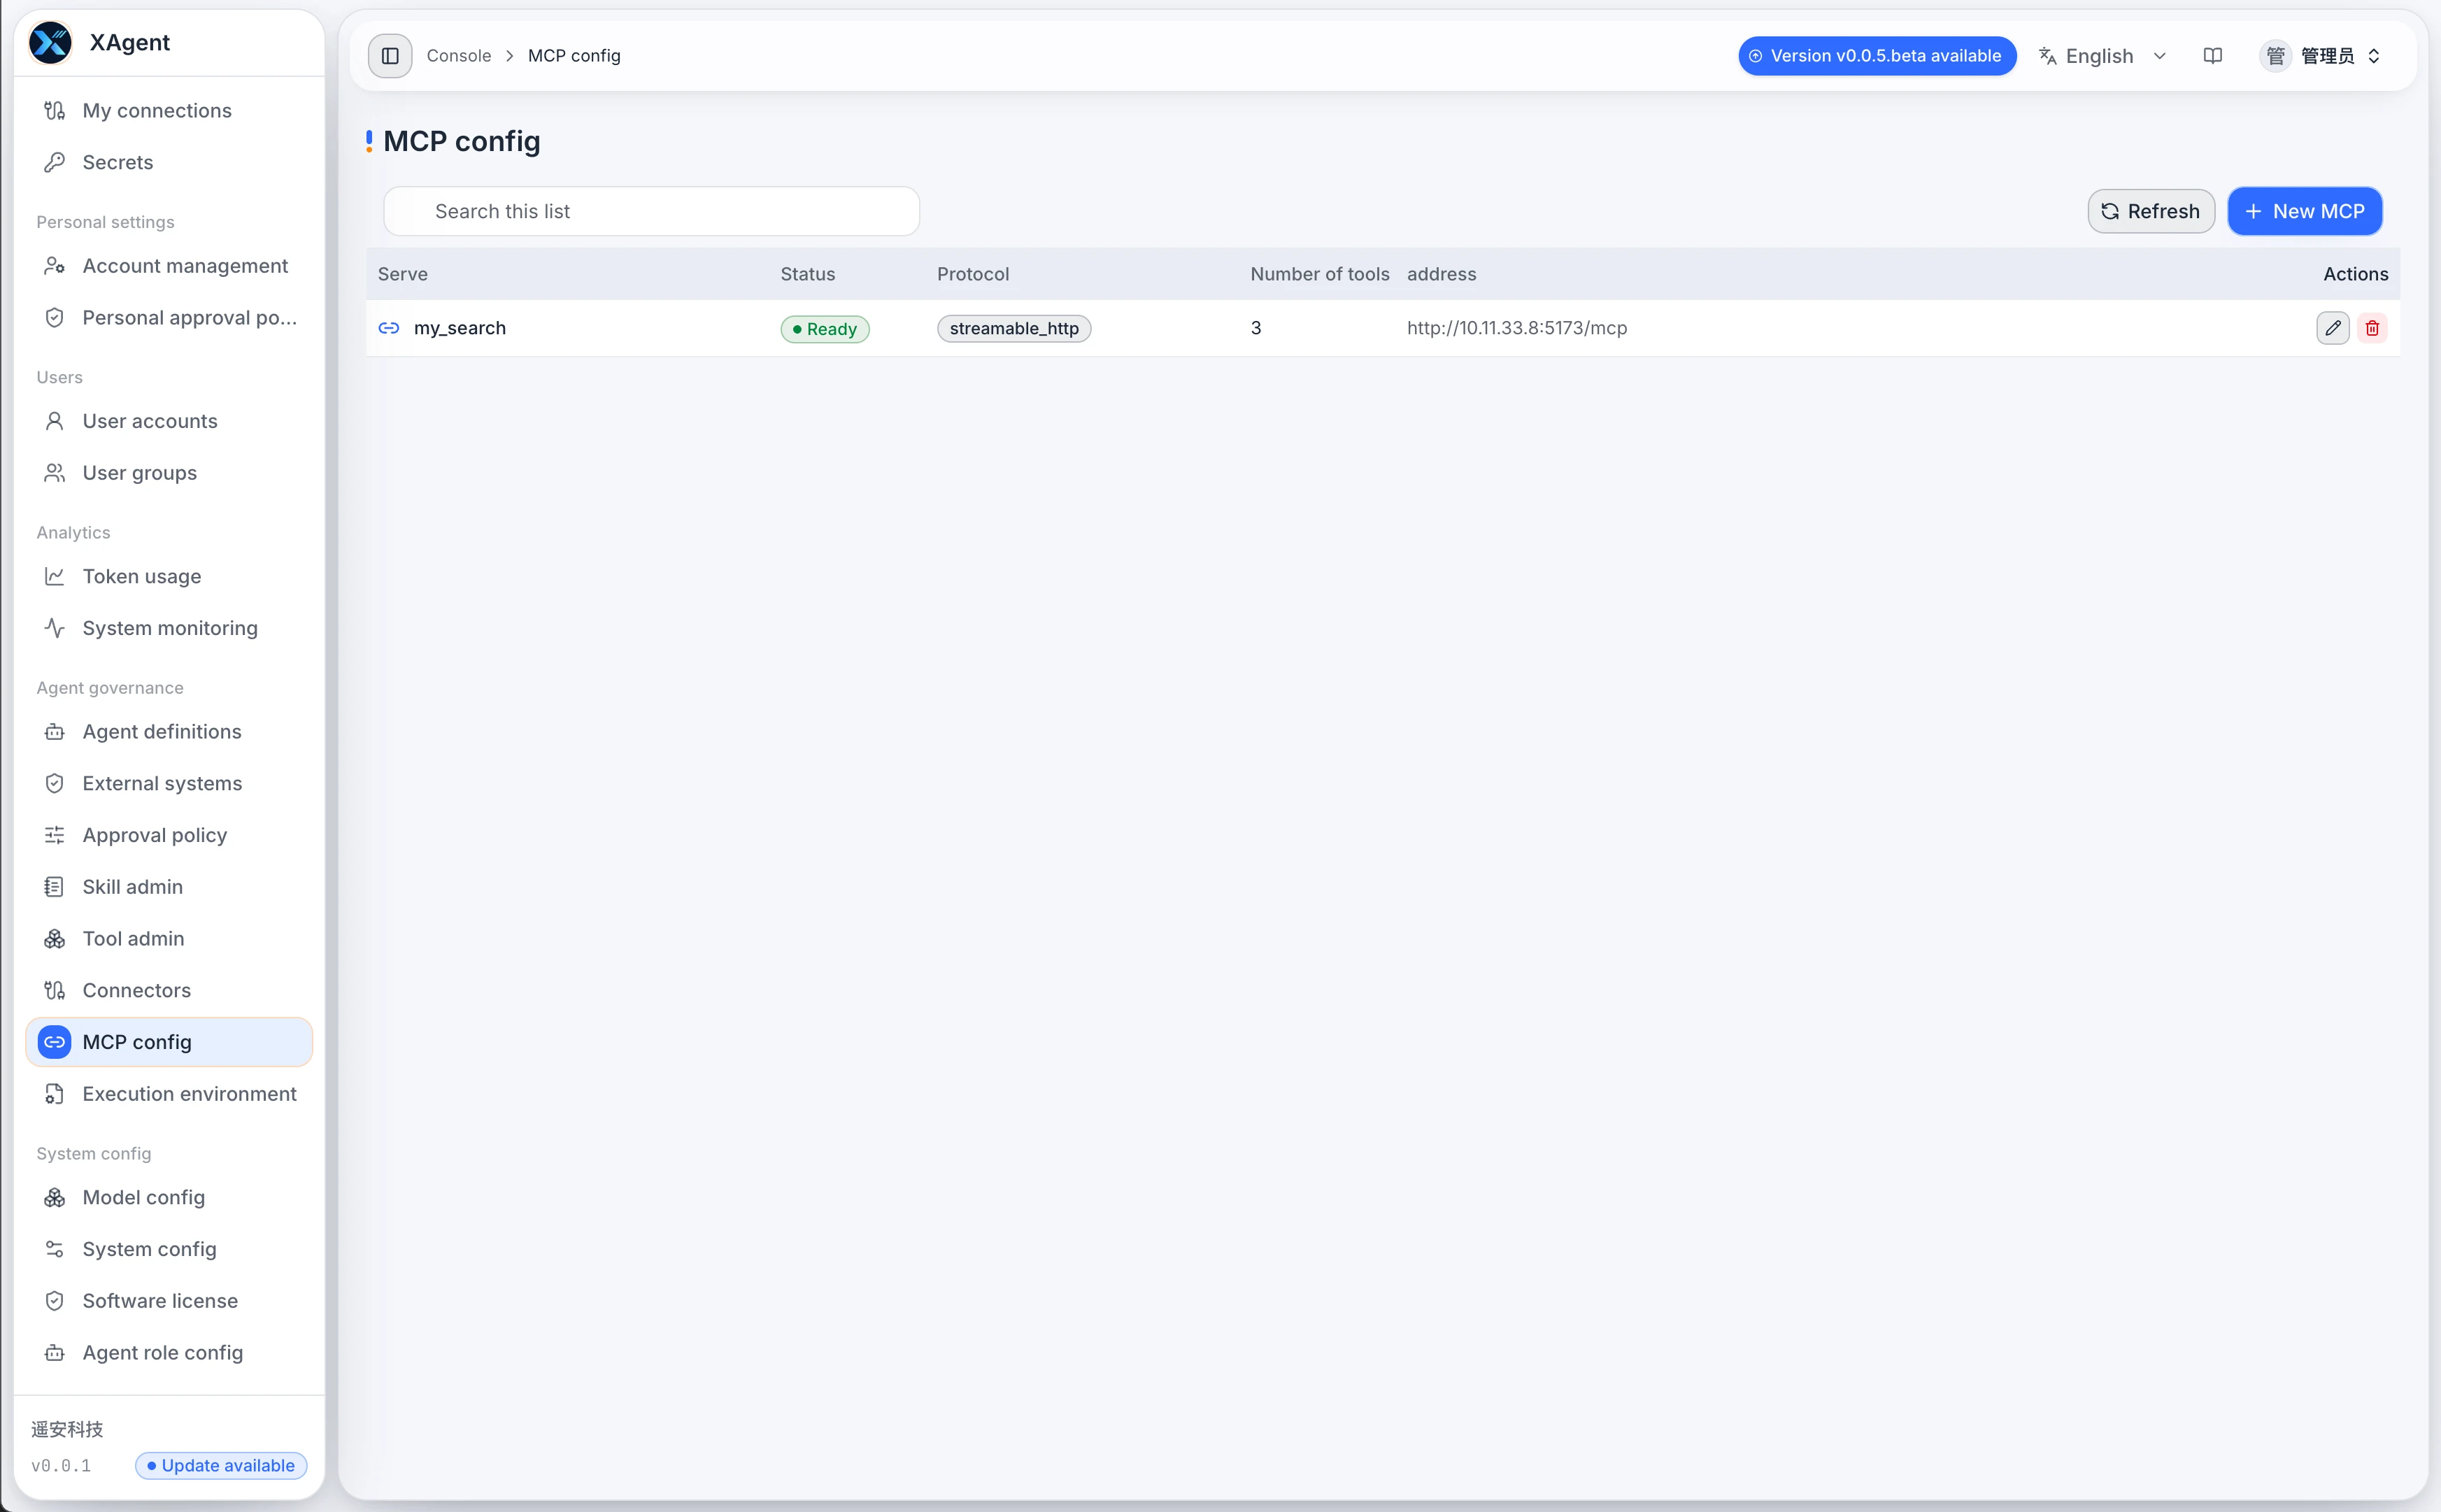Click the streamable_http protocol tag

pos(1014,328)
